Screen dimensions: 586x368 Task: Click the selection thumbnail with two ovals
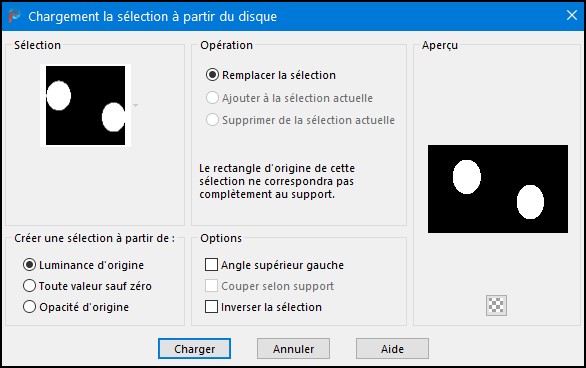(x=86, y=105)
